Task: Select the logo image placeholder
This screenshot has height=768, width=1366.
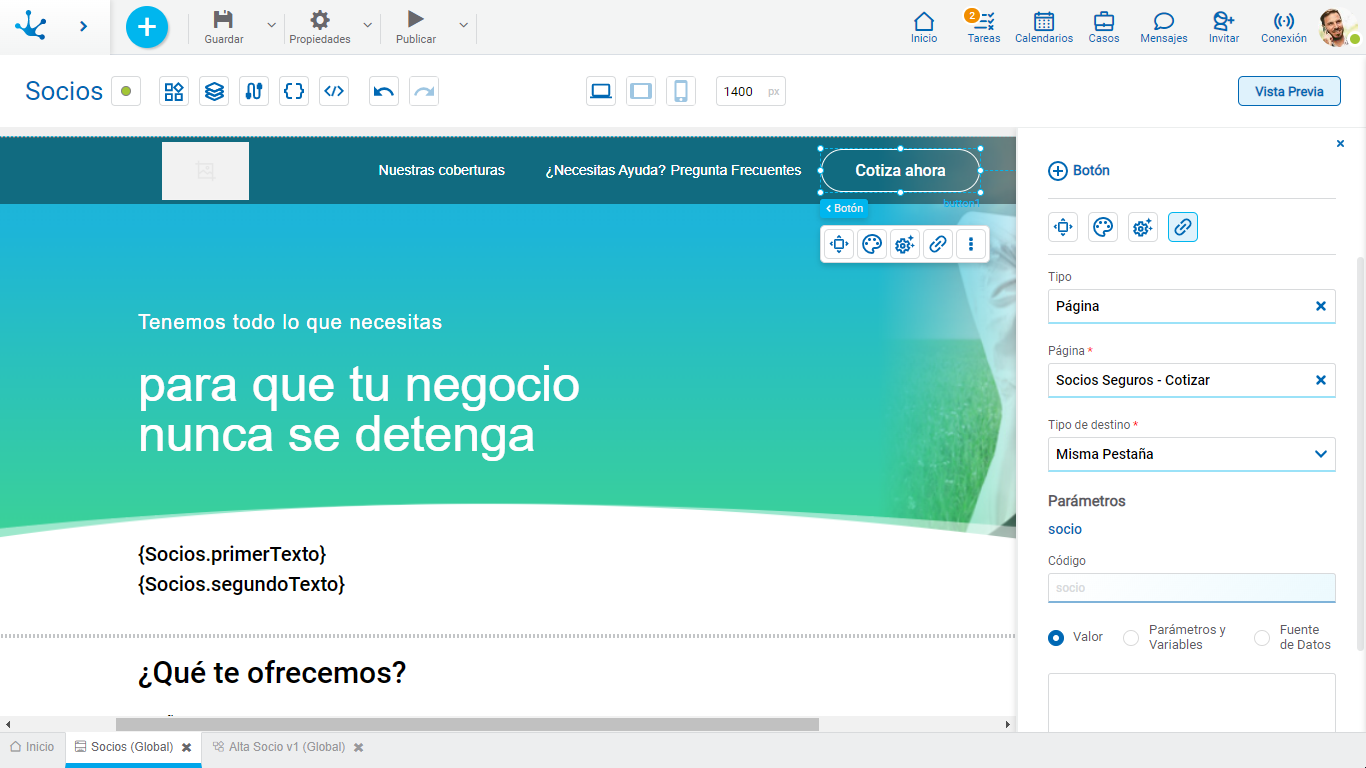Action: [x=205, y=171]
